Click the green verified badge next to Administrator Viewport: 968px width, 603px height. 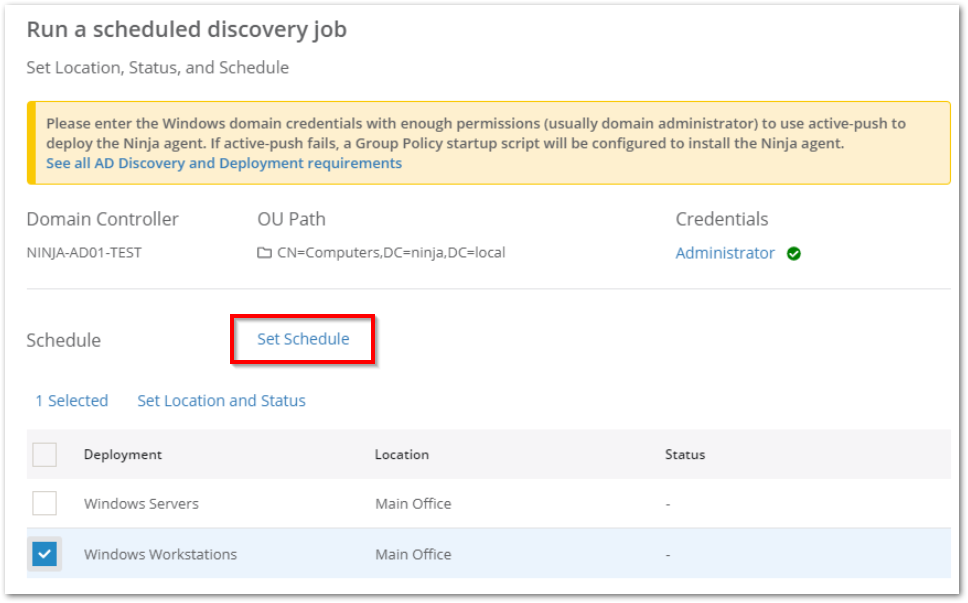click(794, 253)
